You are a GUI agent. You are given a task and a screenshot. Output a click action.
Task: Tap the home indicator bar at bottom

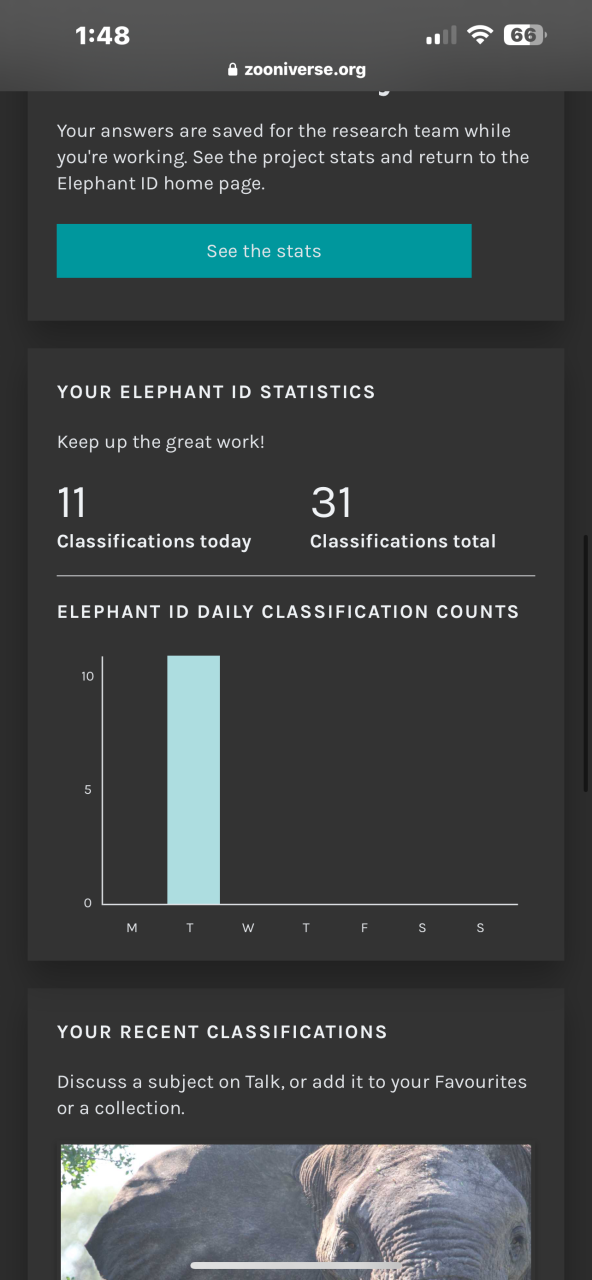tap(296, 1266)
